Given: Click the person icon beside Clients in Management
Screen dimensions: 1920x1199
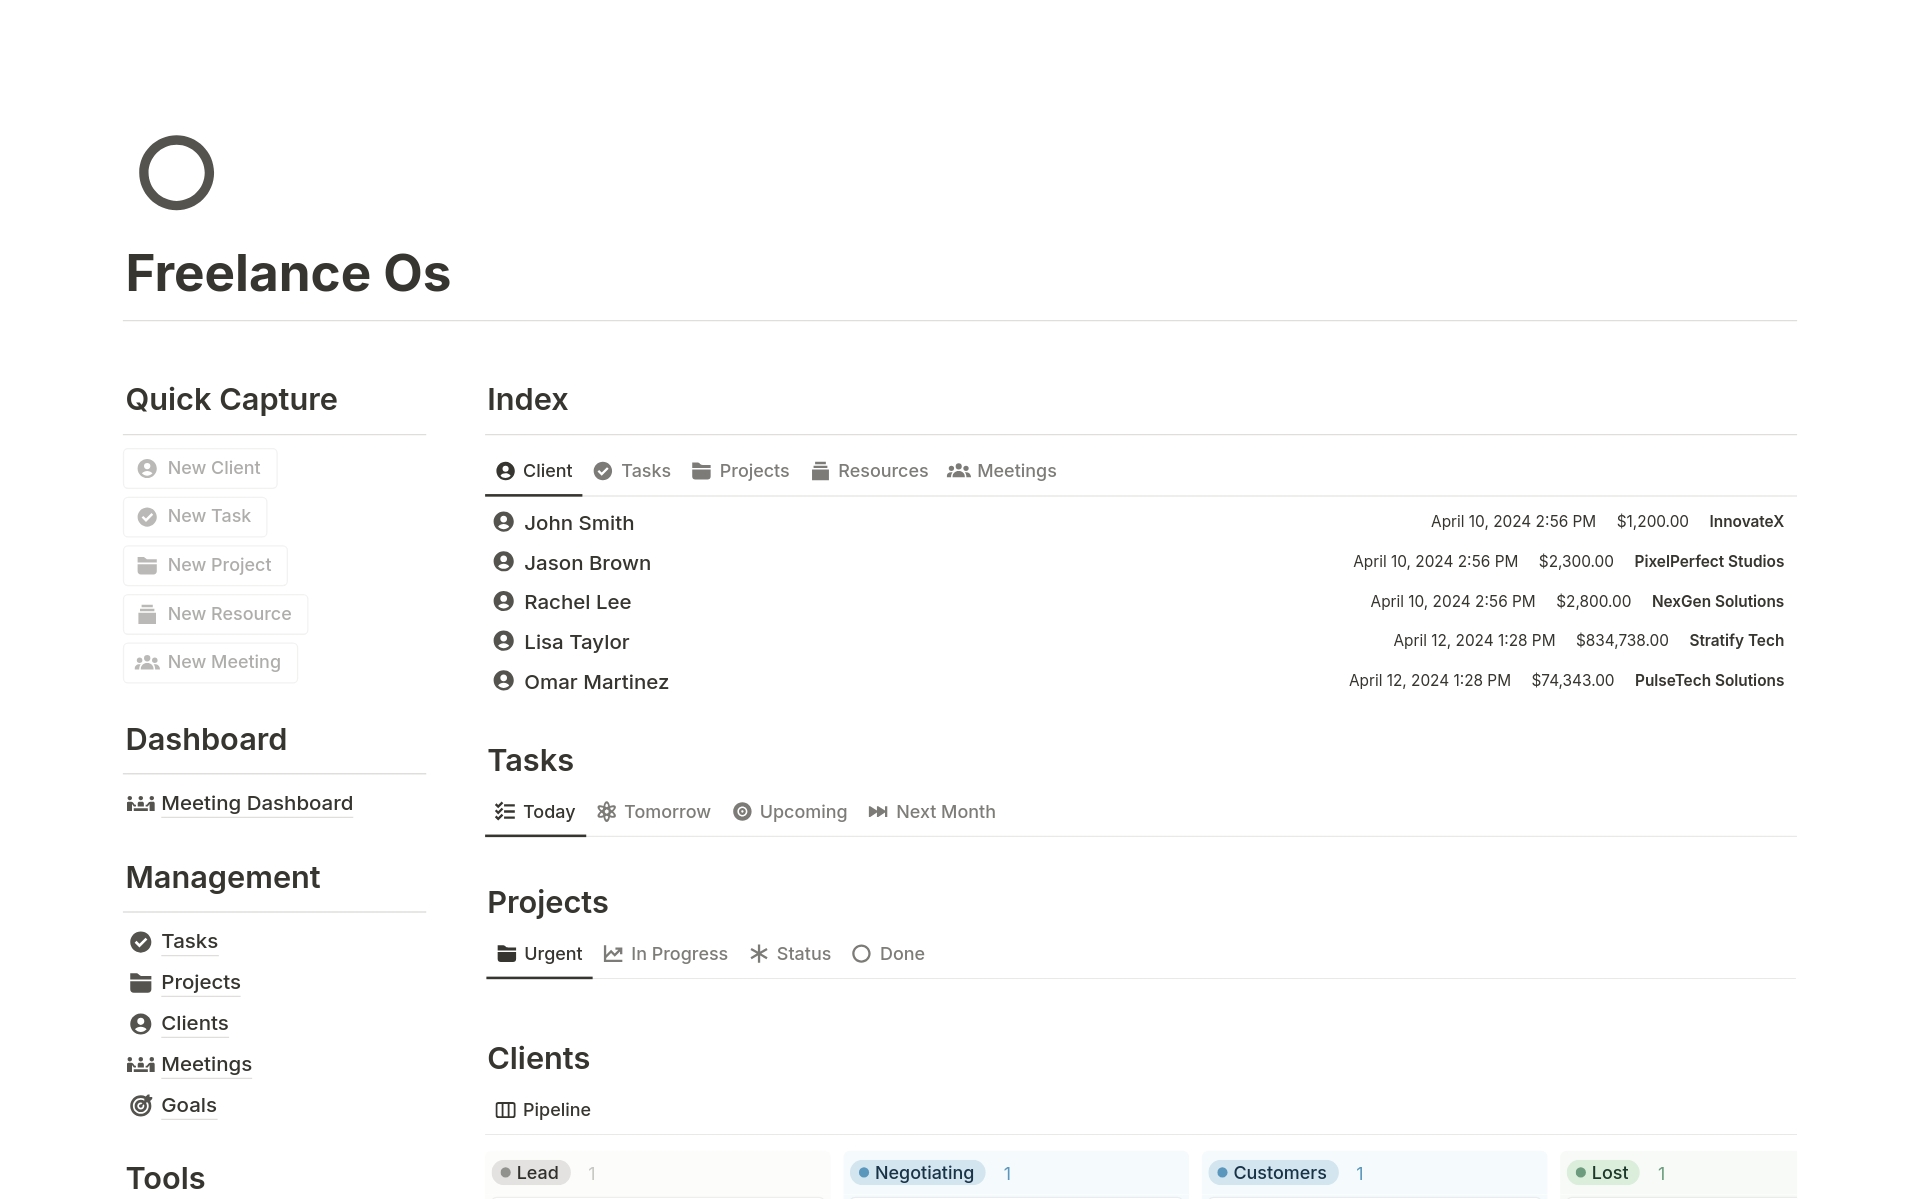Looking at the screenshot, I should [141, 1024].
